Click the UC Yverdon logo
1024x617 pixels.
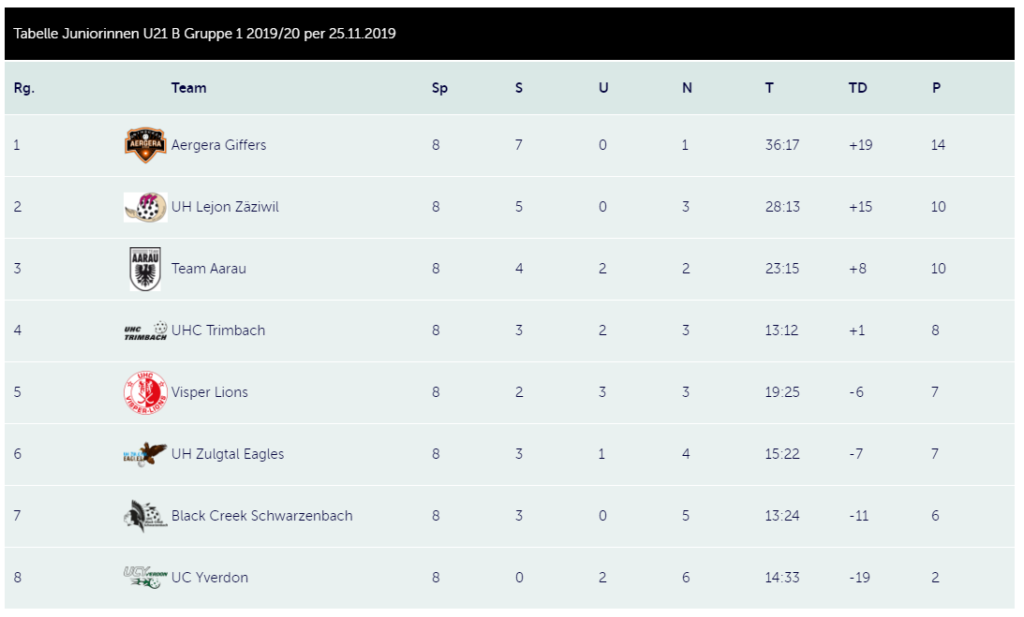pyautogui.click(x=145, y=577)
